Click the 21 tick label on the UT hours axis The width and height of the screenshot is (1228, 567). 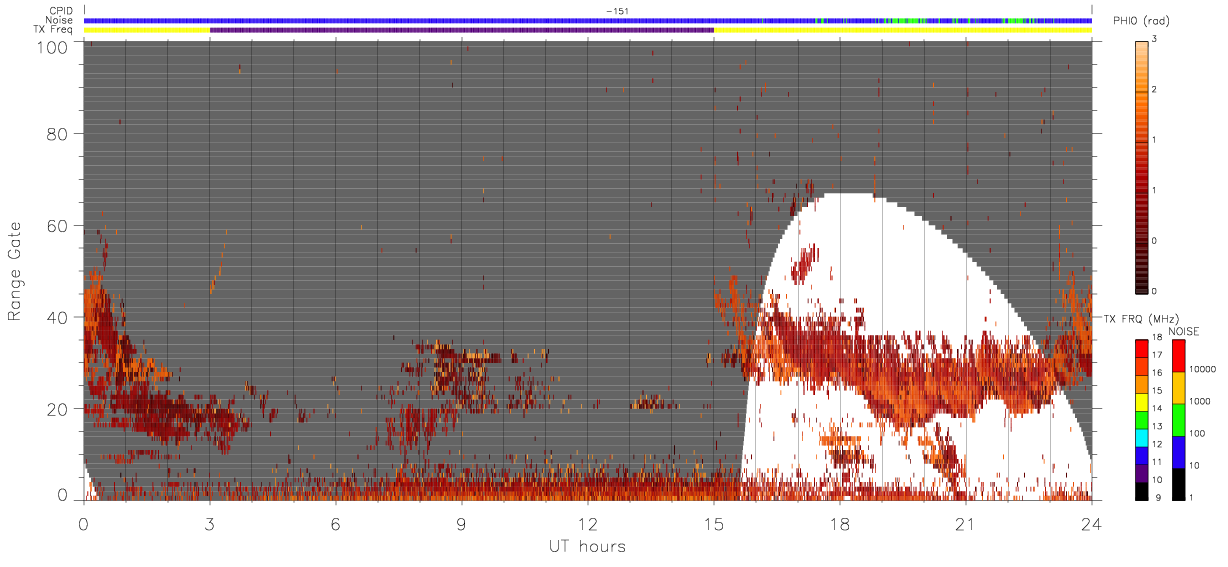click(x=966, y=523)
